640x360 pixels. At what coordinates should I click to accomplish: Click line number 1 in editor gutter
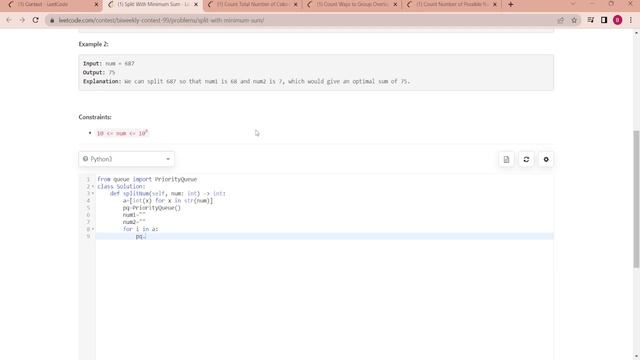point(88,179)
